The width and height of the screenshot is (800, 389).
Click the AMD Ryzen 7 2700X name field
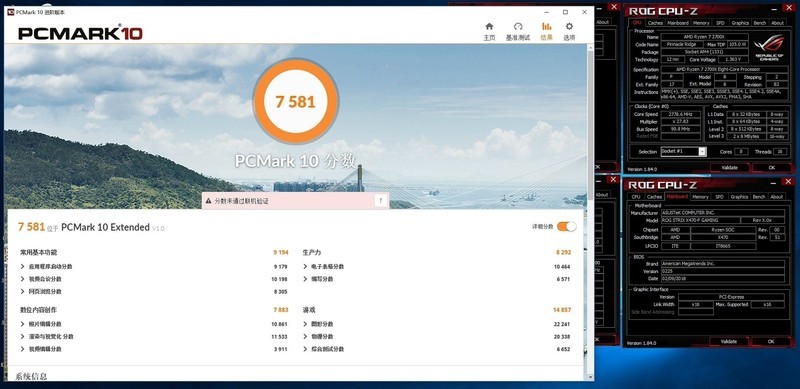tap(705, 37)
